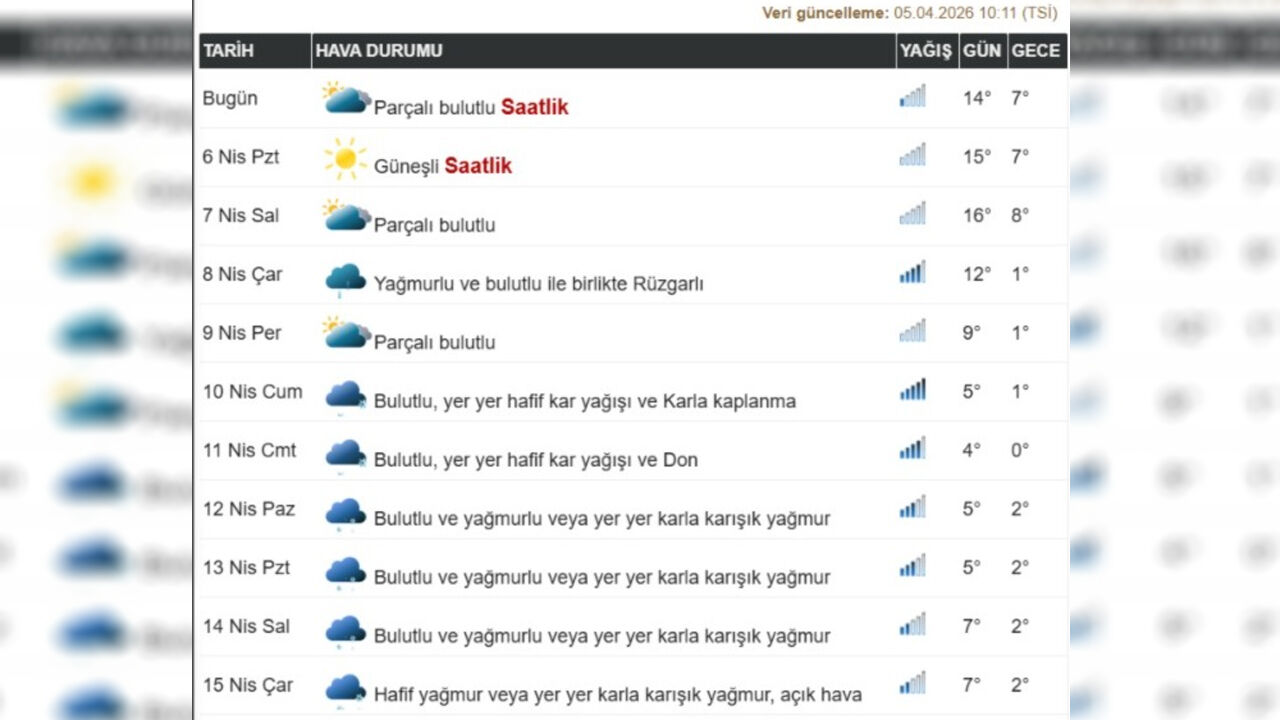Select the partly cloudy icon for Bugün
Viewport: 1280px width, 720px height.
point(344,98)
